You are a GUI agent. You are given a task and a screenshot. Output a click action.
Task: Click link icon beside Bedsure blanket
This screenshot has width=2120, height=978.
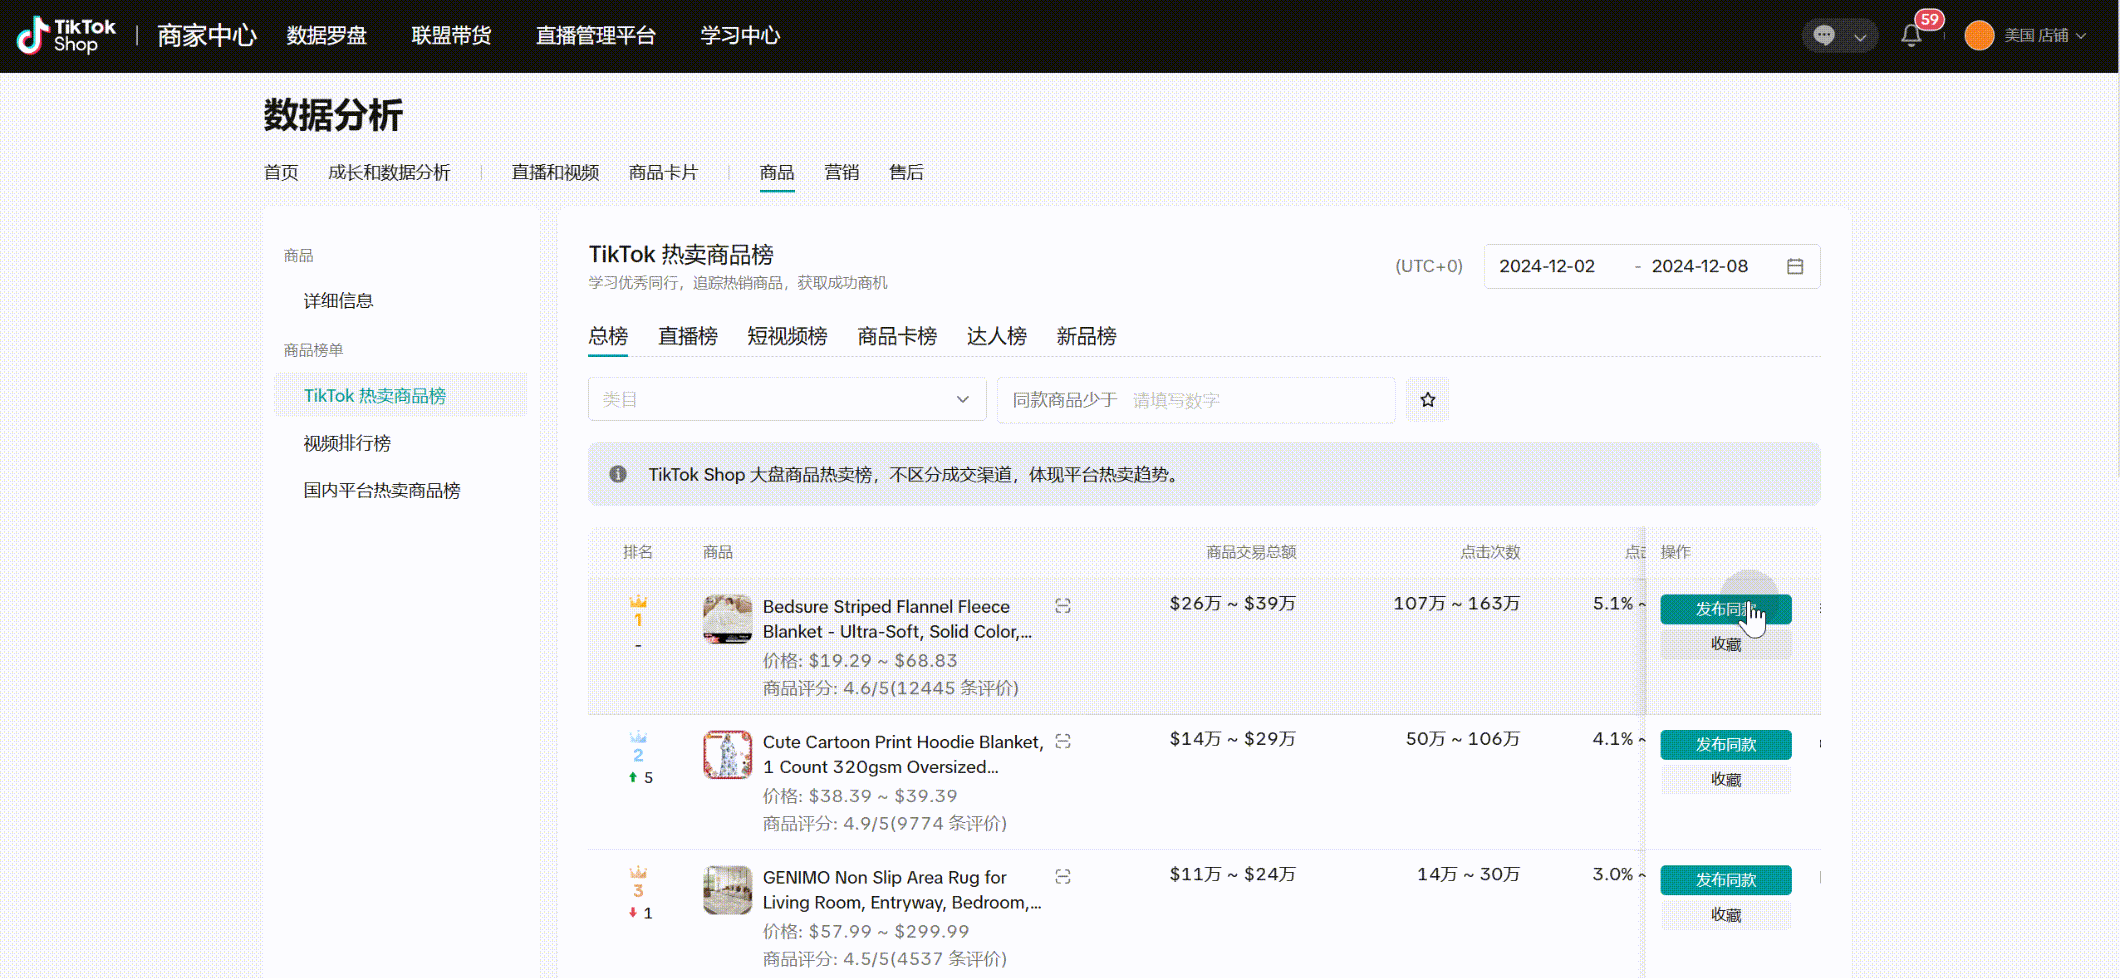coord(1063,606)
